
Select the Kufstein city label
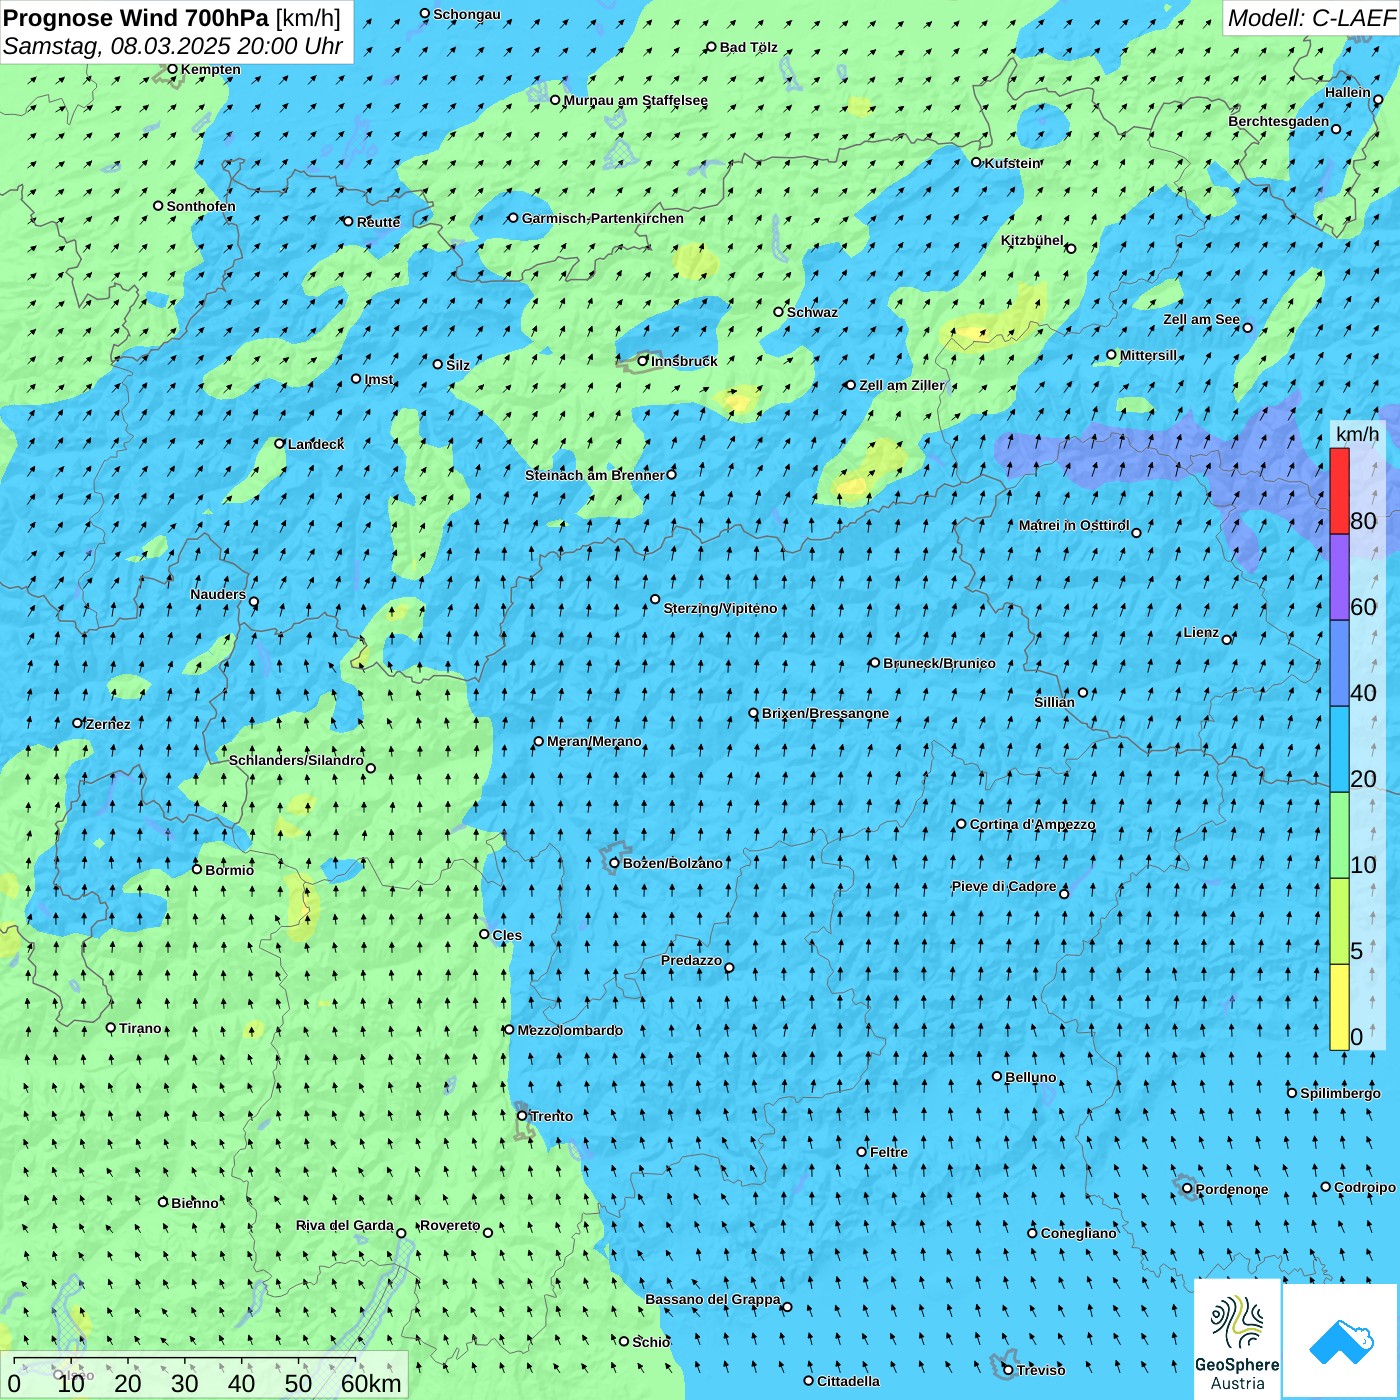[x=1013, y=163]
